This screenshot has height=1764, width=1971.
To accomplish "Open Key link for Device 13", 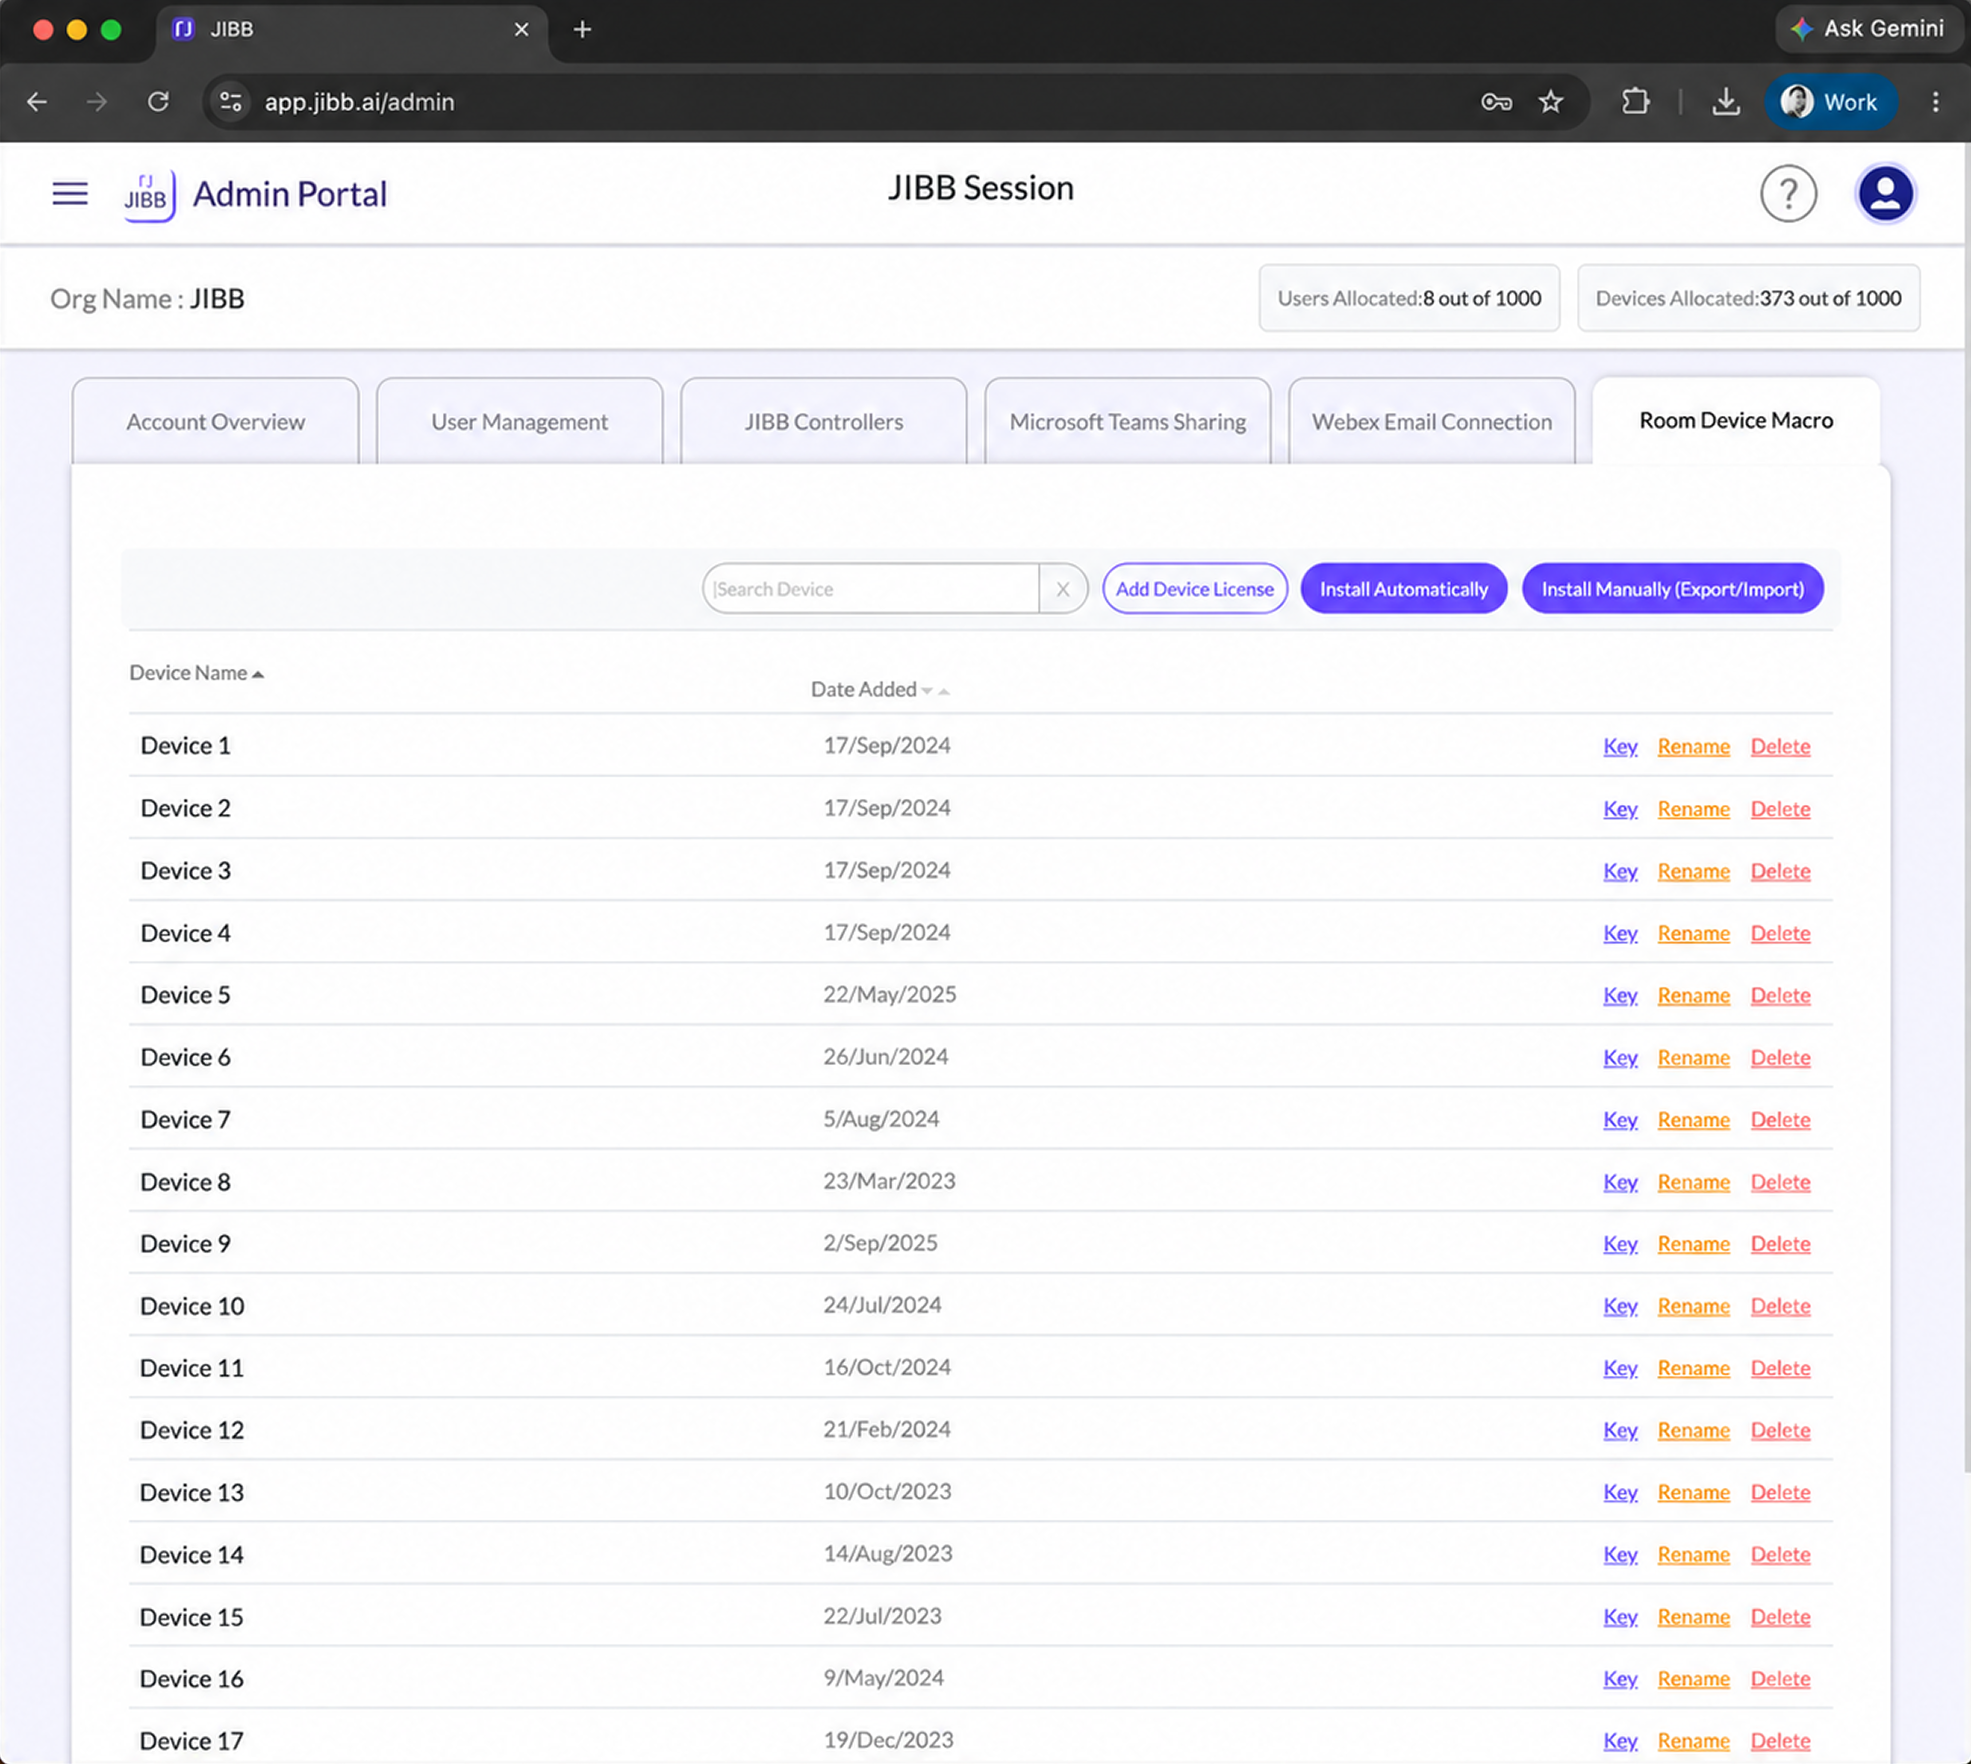I will pyautogui.click(x=1620, y=1492).
